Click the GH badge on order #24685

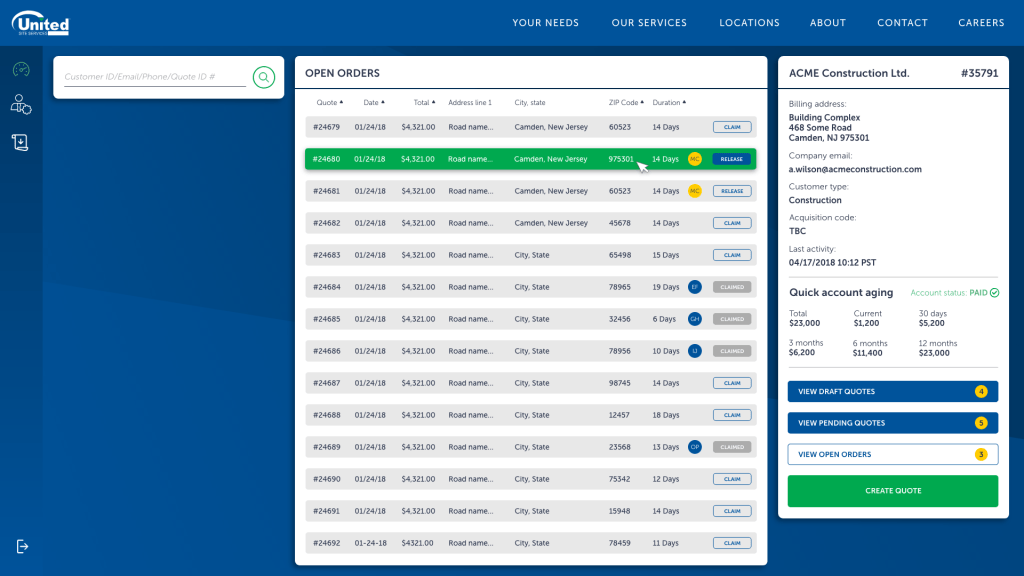pyautogui.click(x=695, y=319)
